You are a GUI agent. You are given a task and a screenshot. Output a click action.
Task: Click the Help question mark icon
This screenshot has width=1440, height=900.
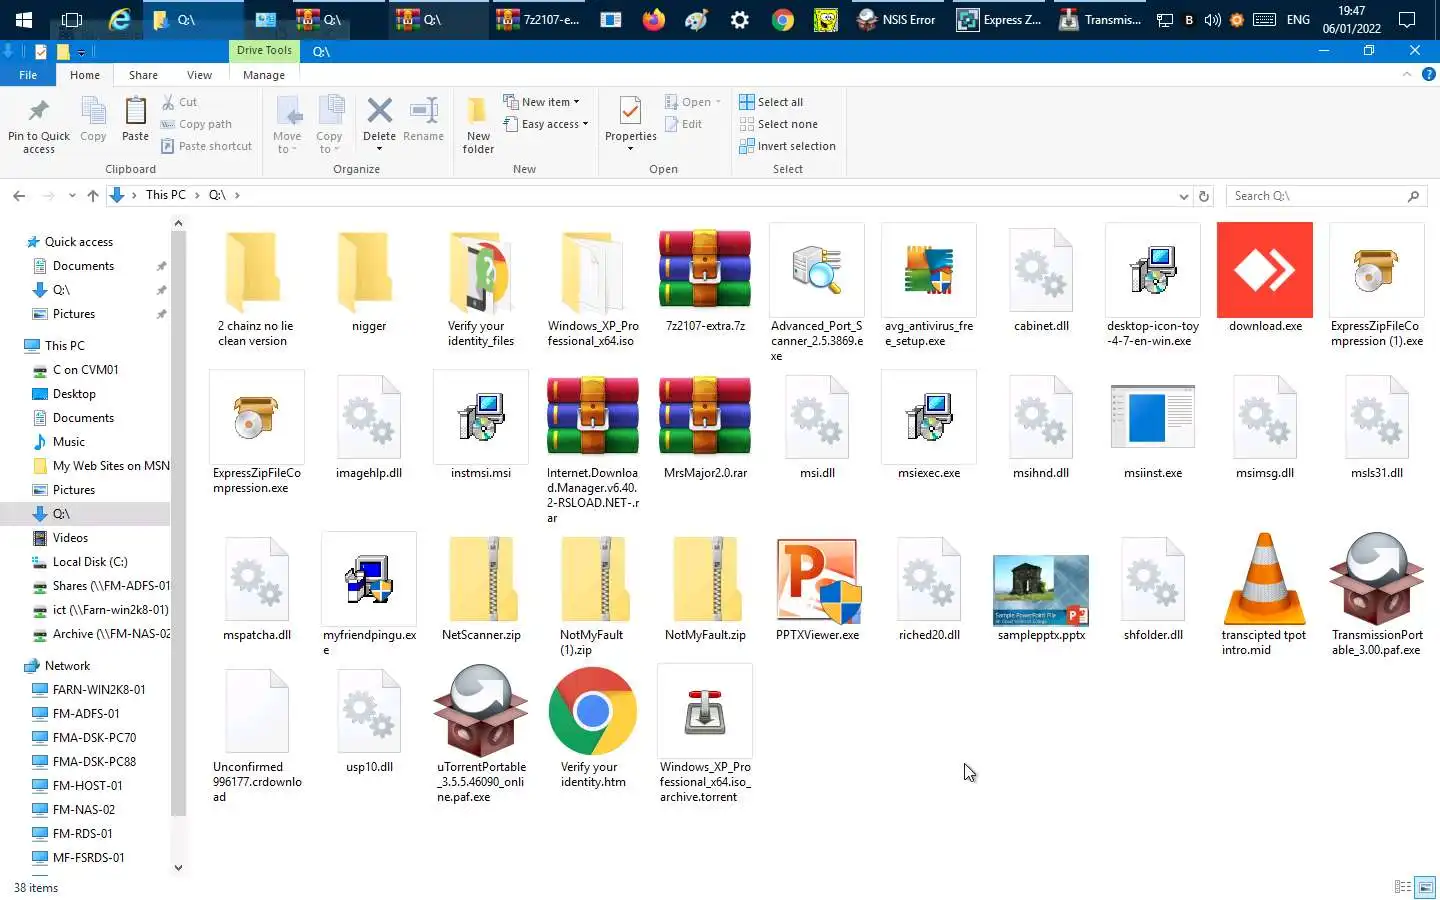point(1428,74)
